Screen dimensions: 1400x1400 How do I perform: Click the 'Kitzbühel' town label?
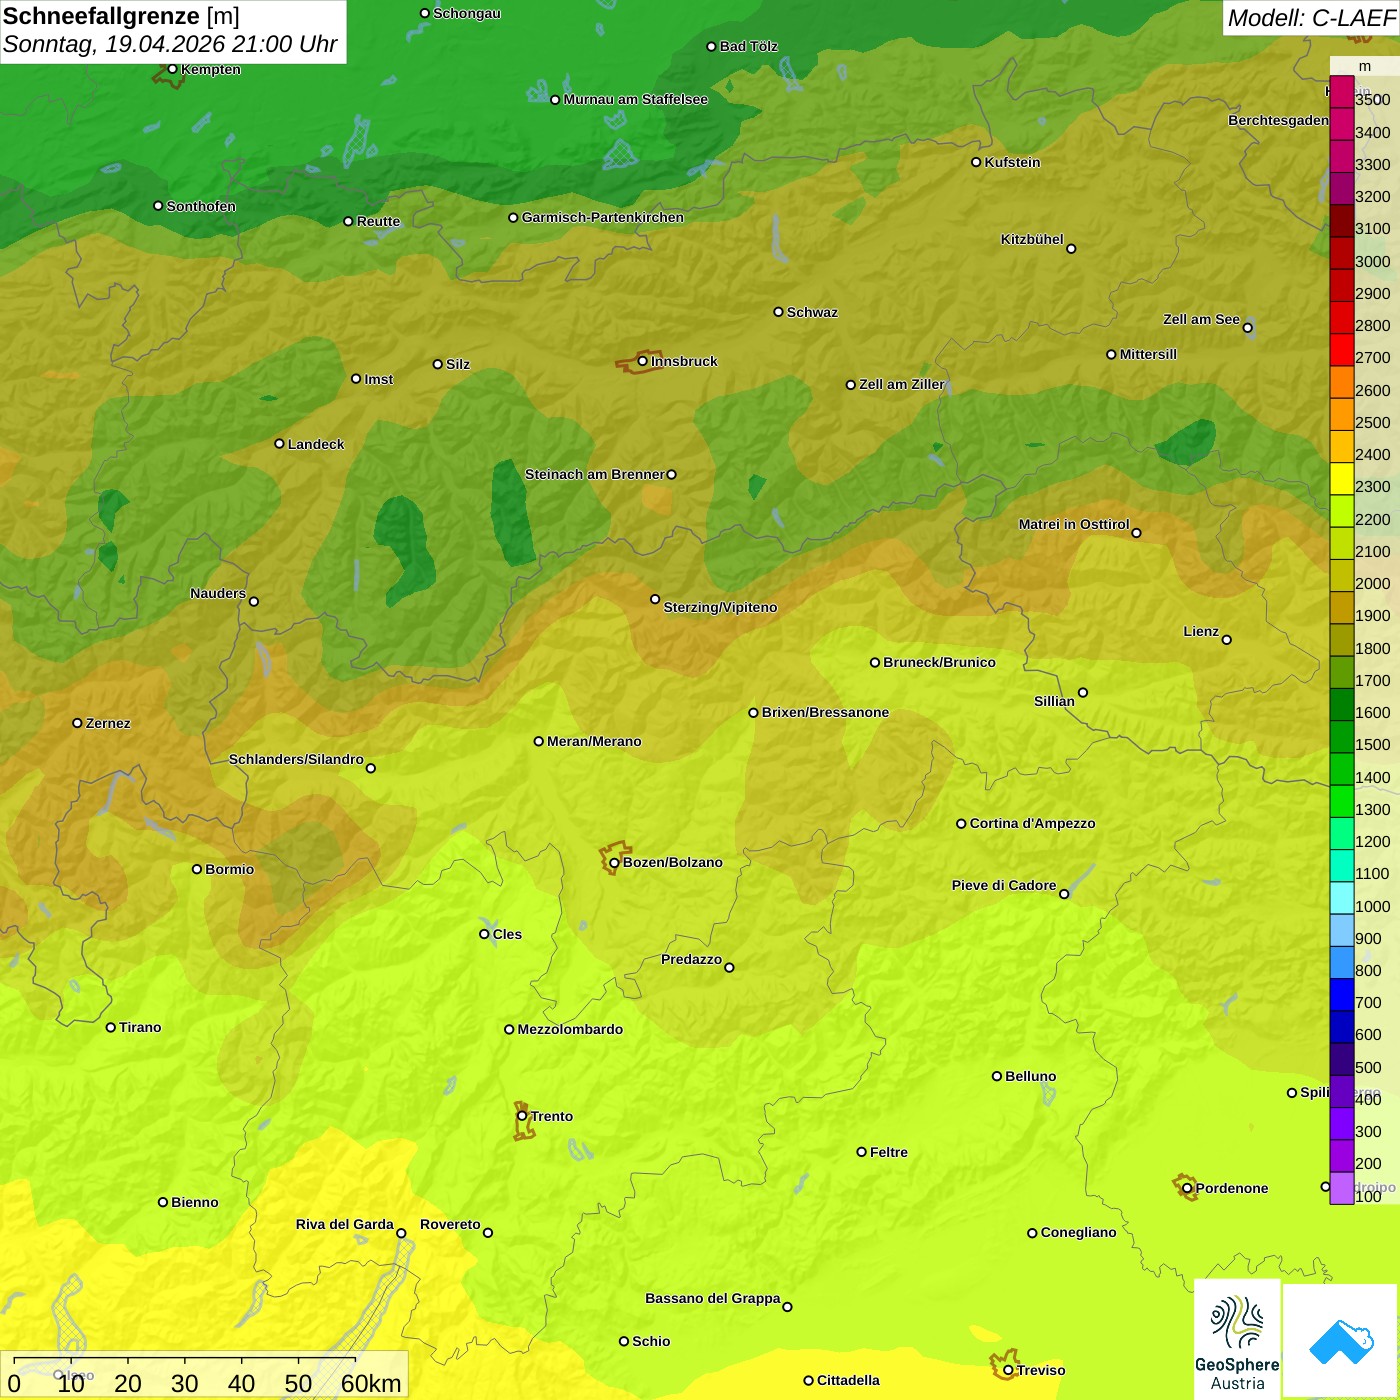(1032, 239)
